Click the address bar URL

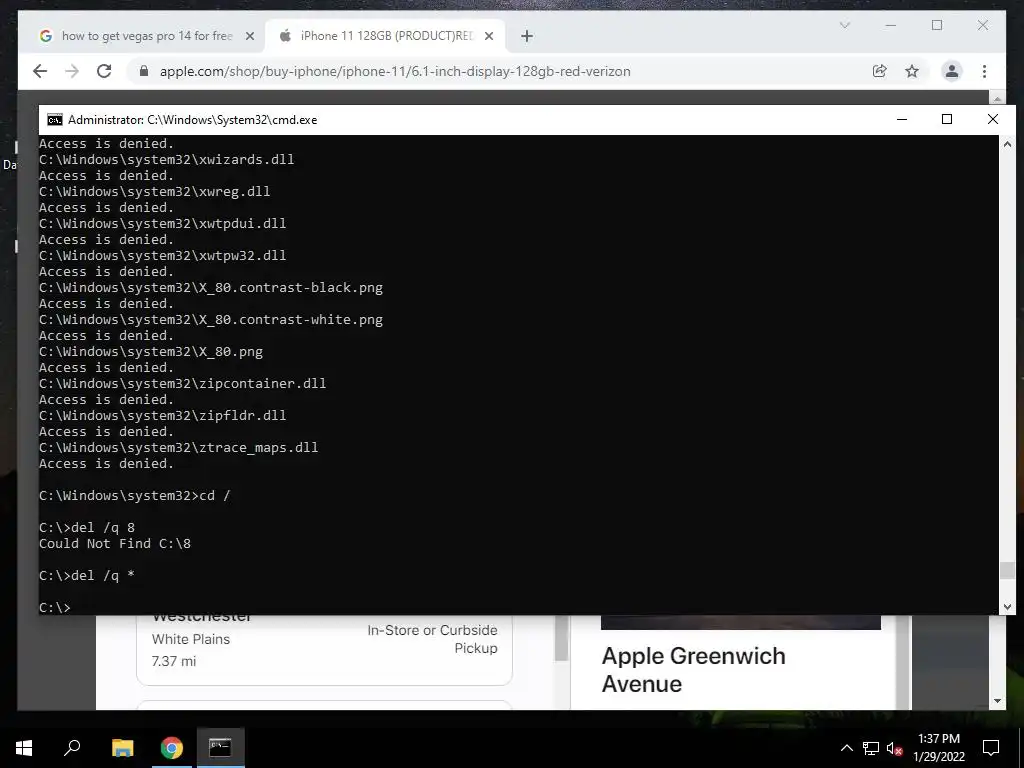pyautogui.click(x=395, y=71)
